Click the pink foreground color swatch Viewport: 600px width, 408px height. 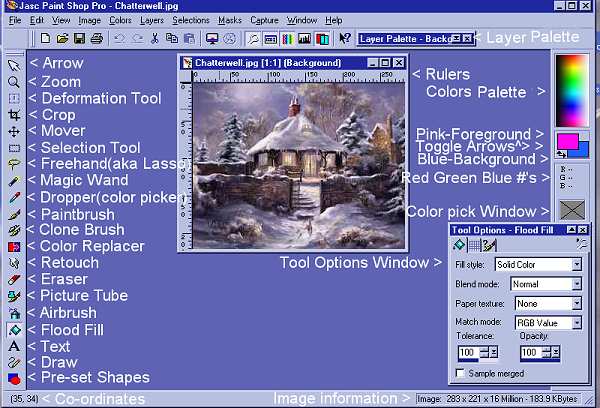pos(567,141)
